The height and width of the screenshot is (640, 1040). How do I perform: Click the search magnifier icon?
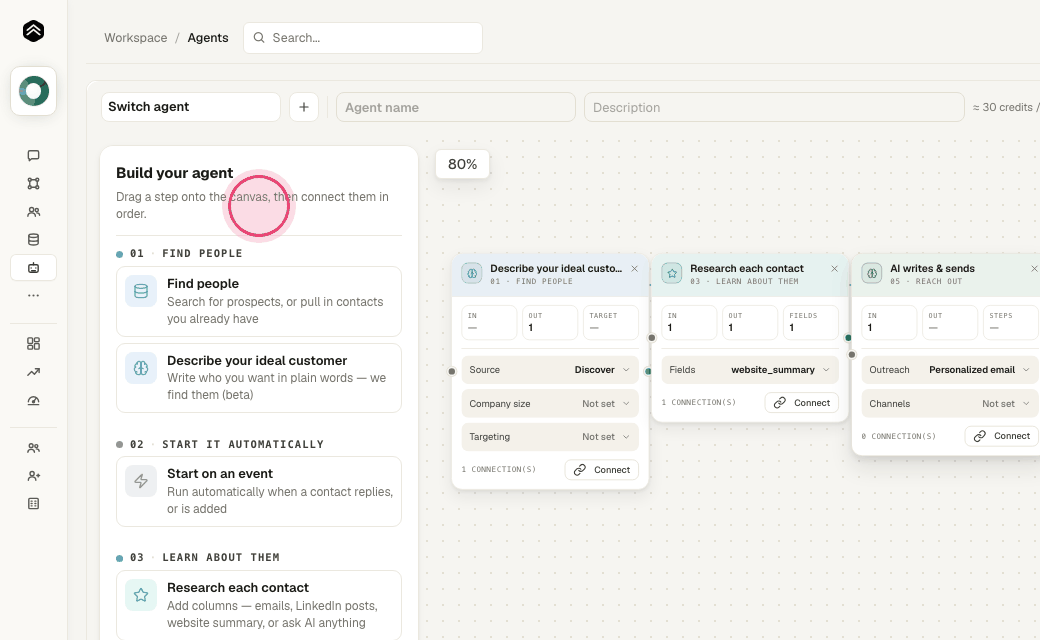[x=259, y=38]
